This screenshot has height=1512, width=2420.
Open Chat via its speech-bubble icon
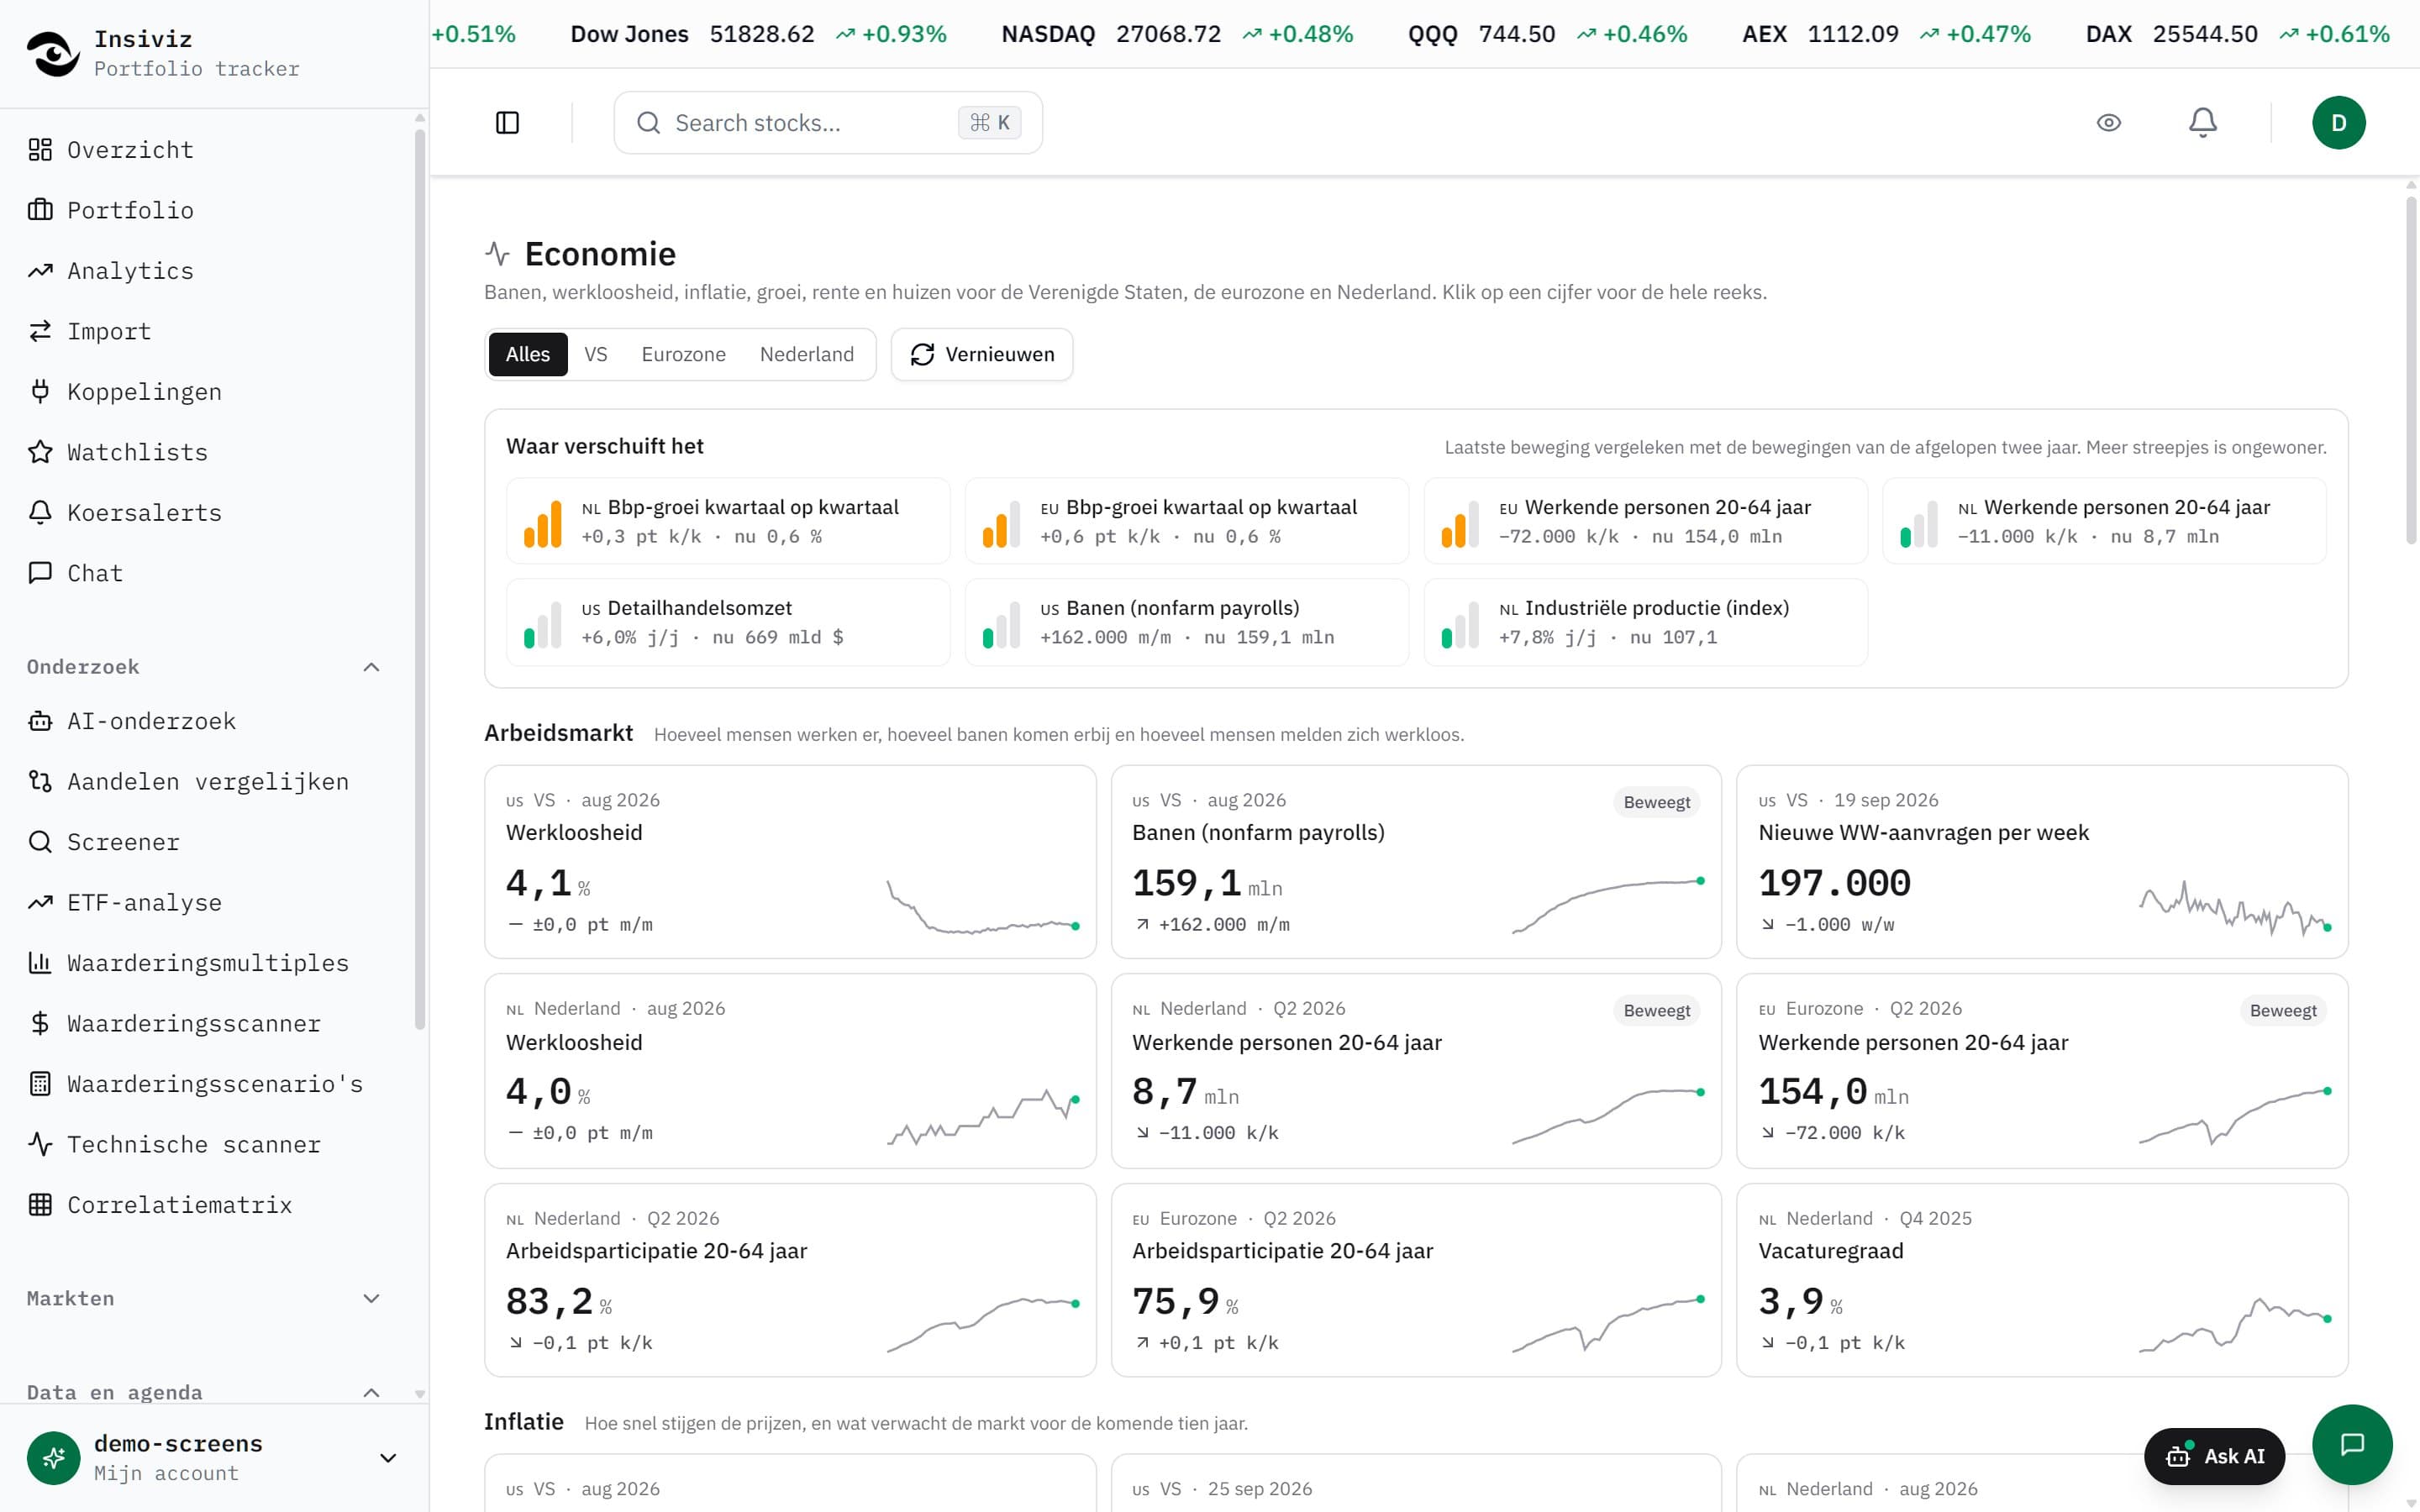pos(40,573)
